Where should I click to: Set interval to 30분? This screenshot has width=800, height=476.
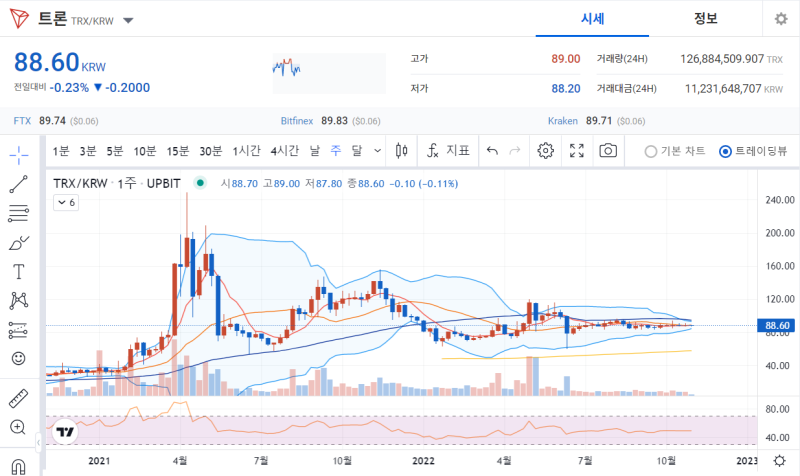click(x=211, y=151)
